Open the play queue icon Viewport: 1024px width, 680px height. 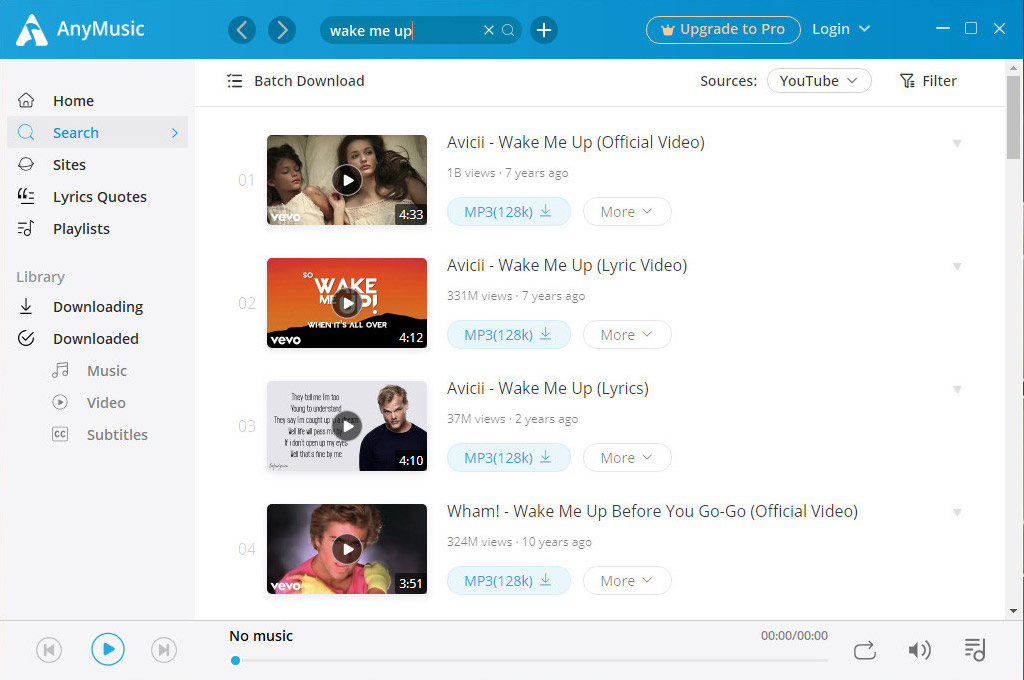[x=974, y=649]
